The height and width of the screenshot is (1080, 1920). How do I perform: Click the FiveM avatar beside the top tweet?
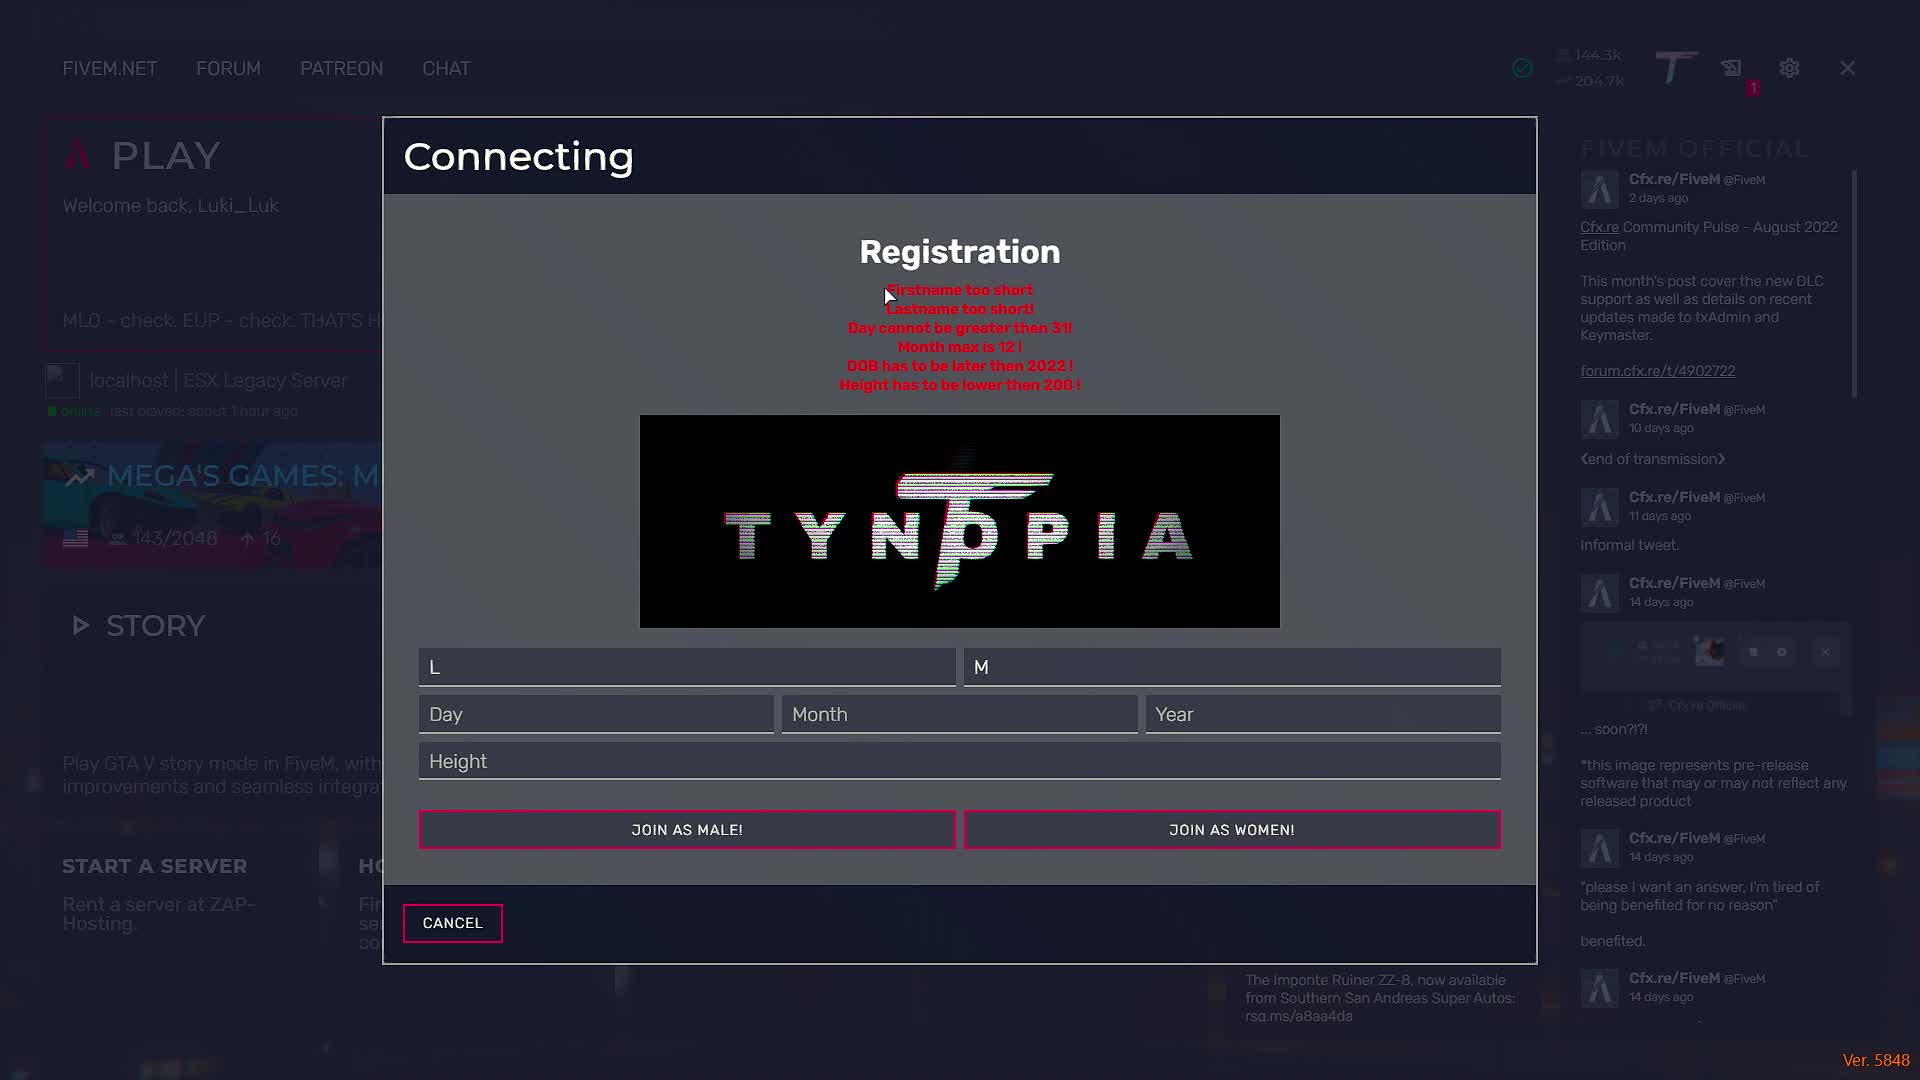coord(1599,188)
